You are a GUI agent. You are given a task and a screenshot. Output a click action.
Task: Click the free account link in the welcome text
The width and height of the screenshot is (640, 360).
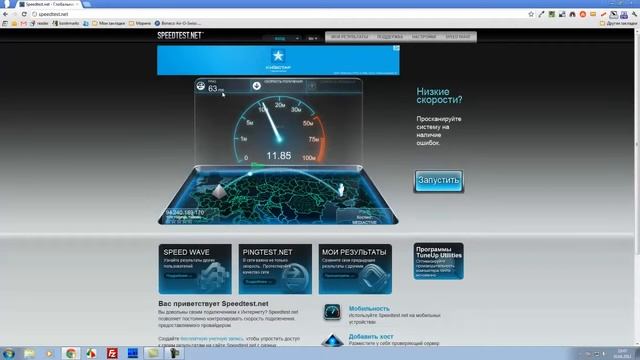click(211, 338)
